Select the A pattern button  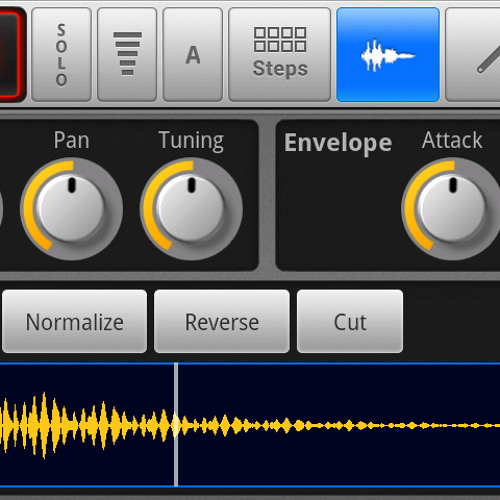(x=193, y=55)
